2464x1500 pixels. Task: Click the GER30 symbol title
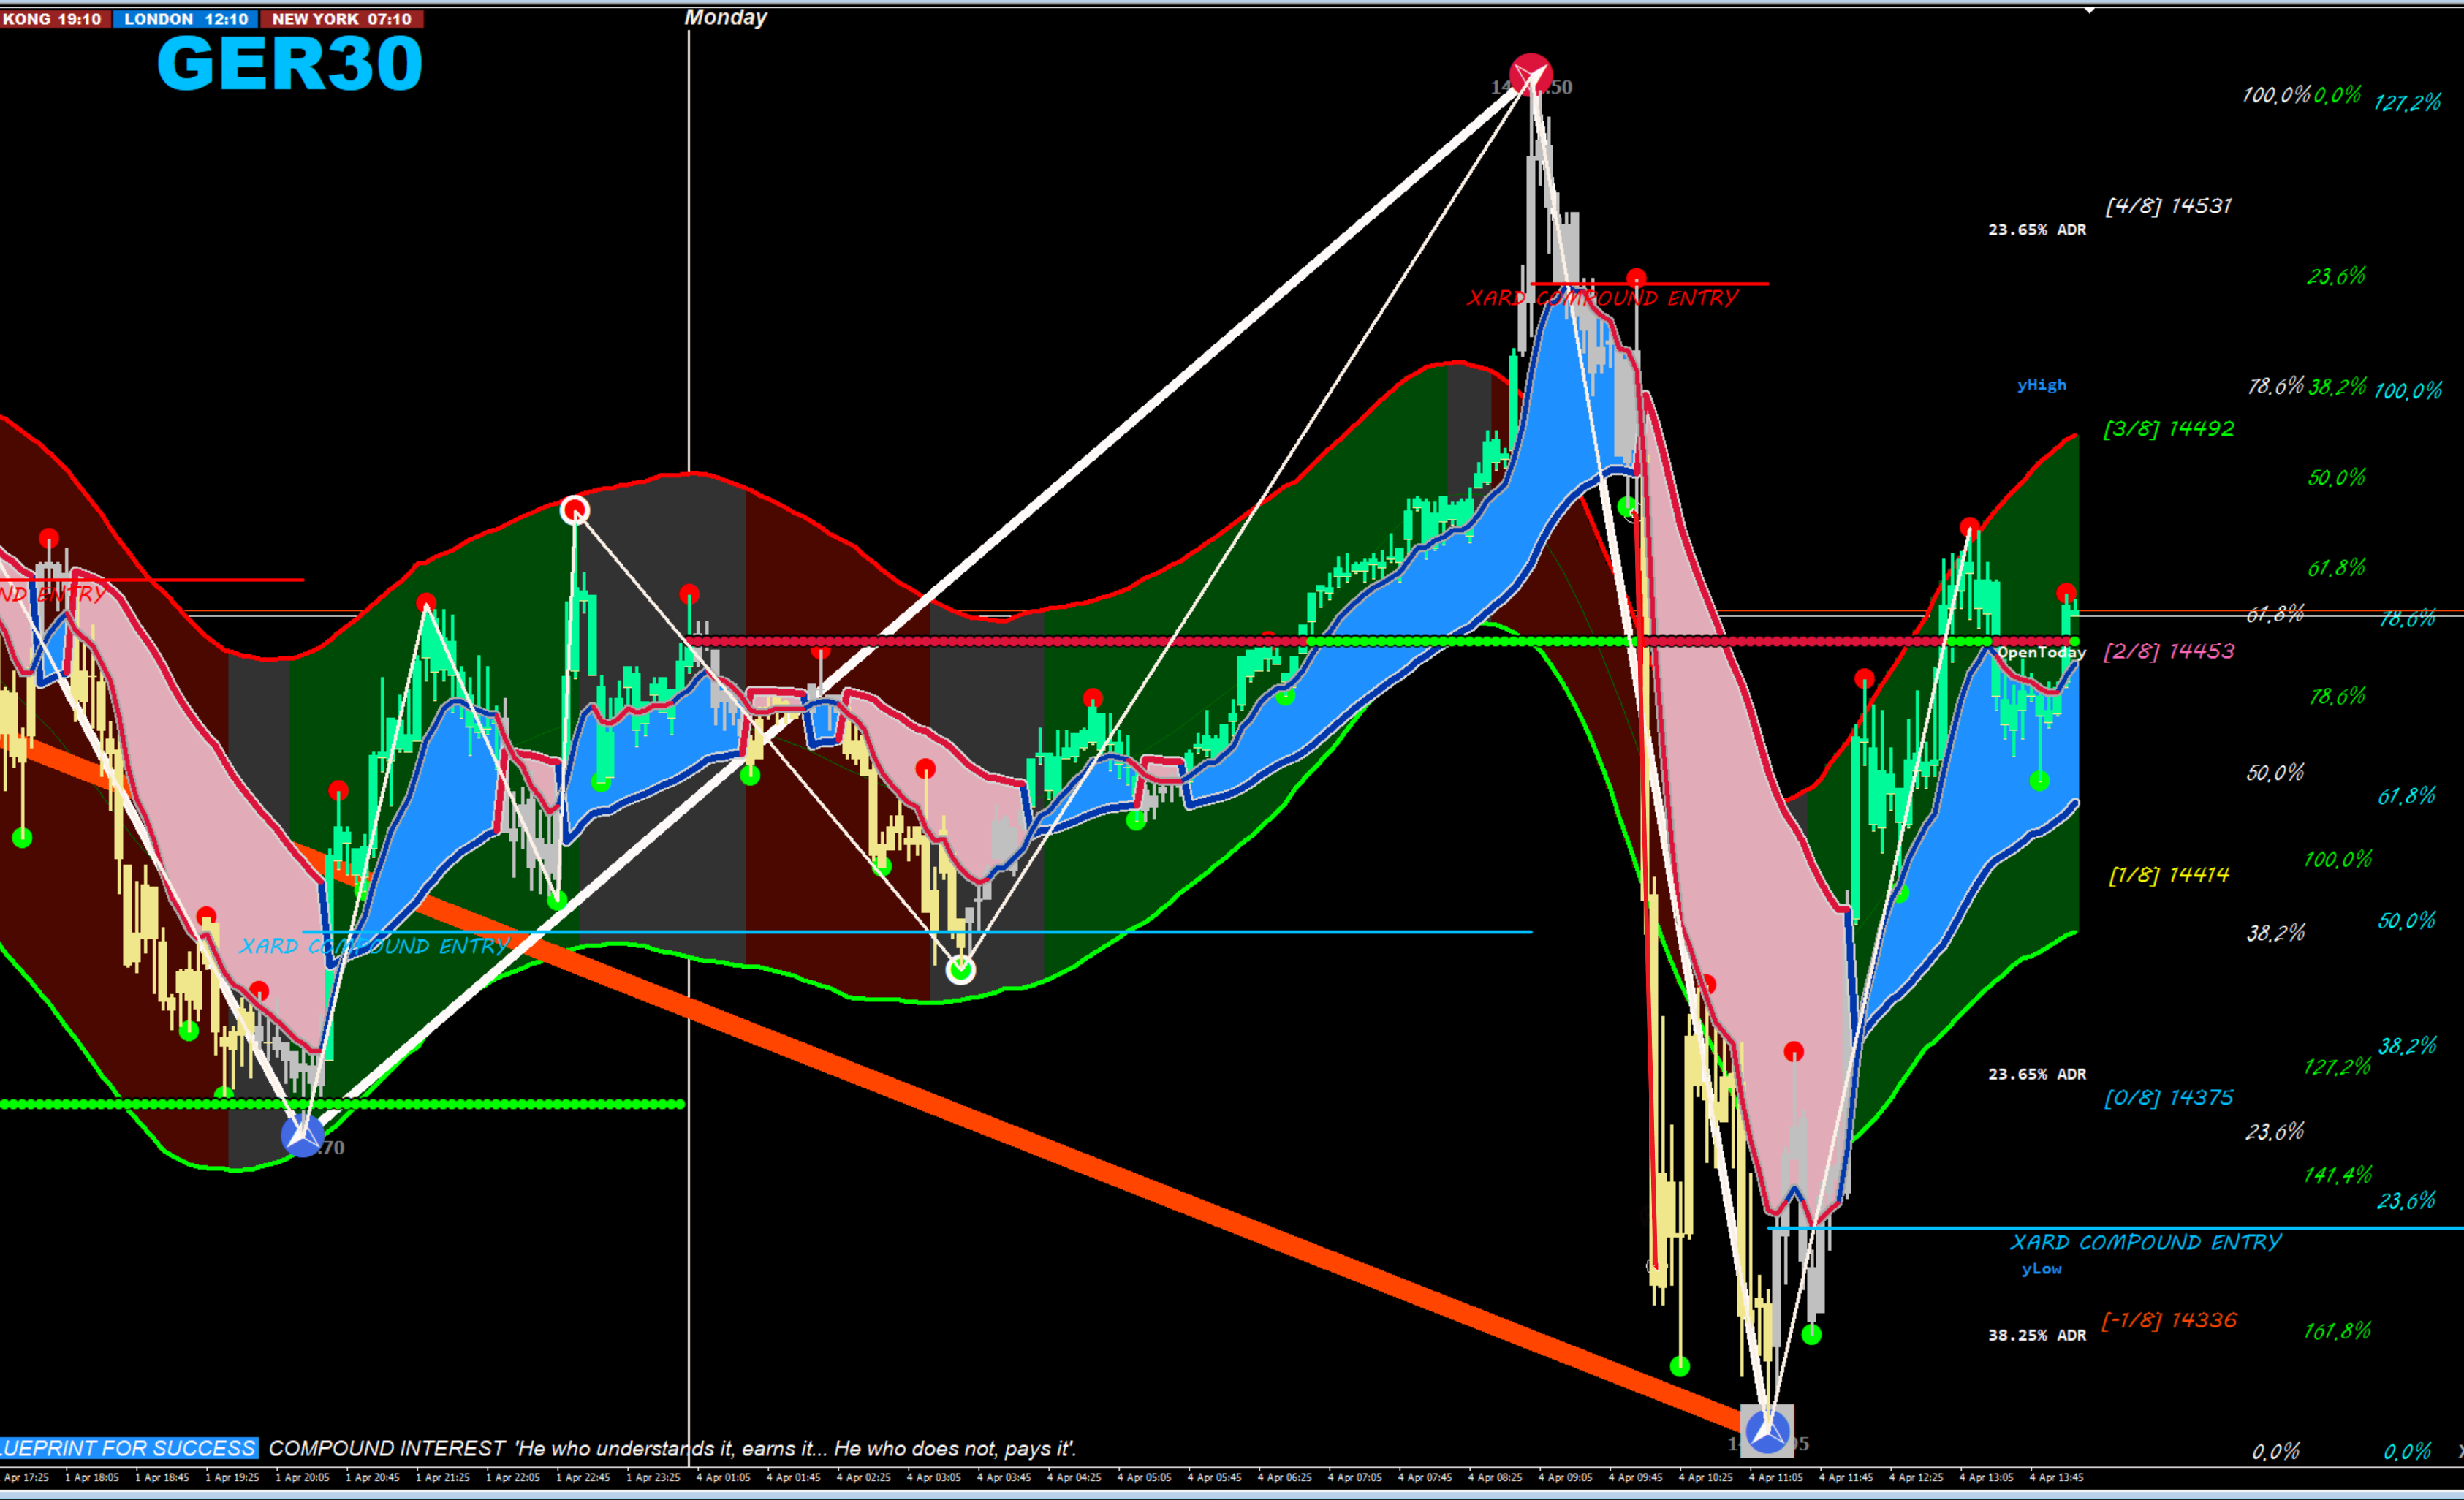[290, 64]
